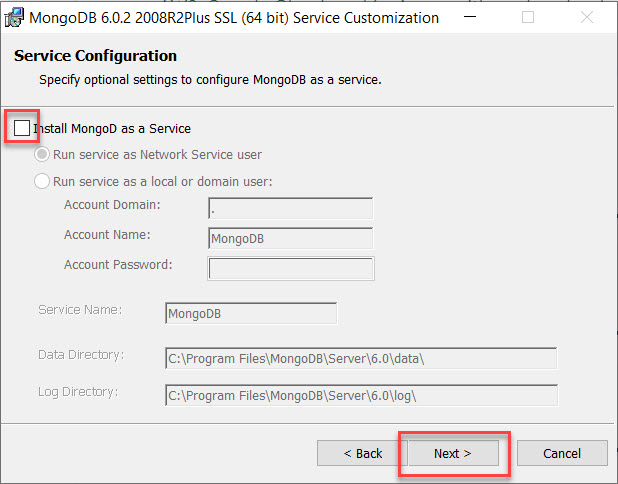Viewport: 618px width, 484px height.
Task: Enable Install MongoD as a Service checkbox
Action: tap(22, 128)
